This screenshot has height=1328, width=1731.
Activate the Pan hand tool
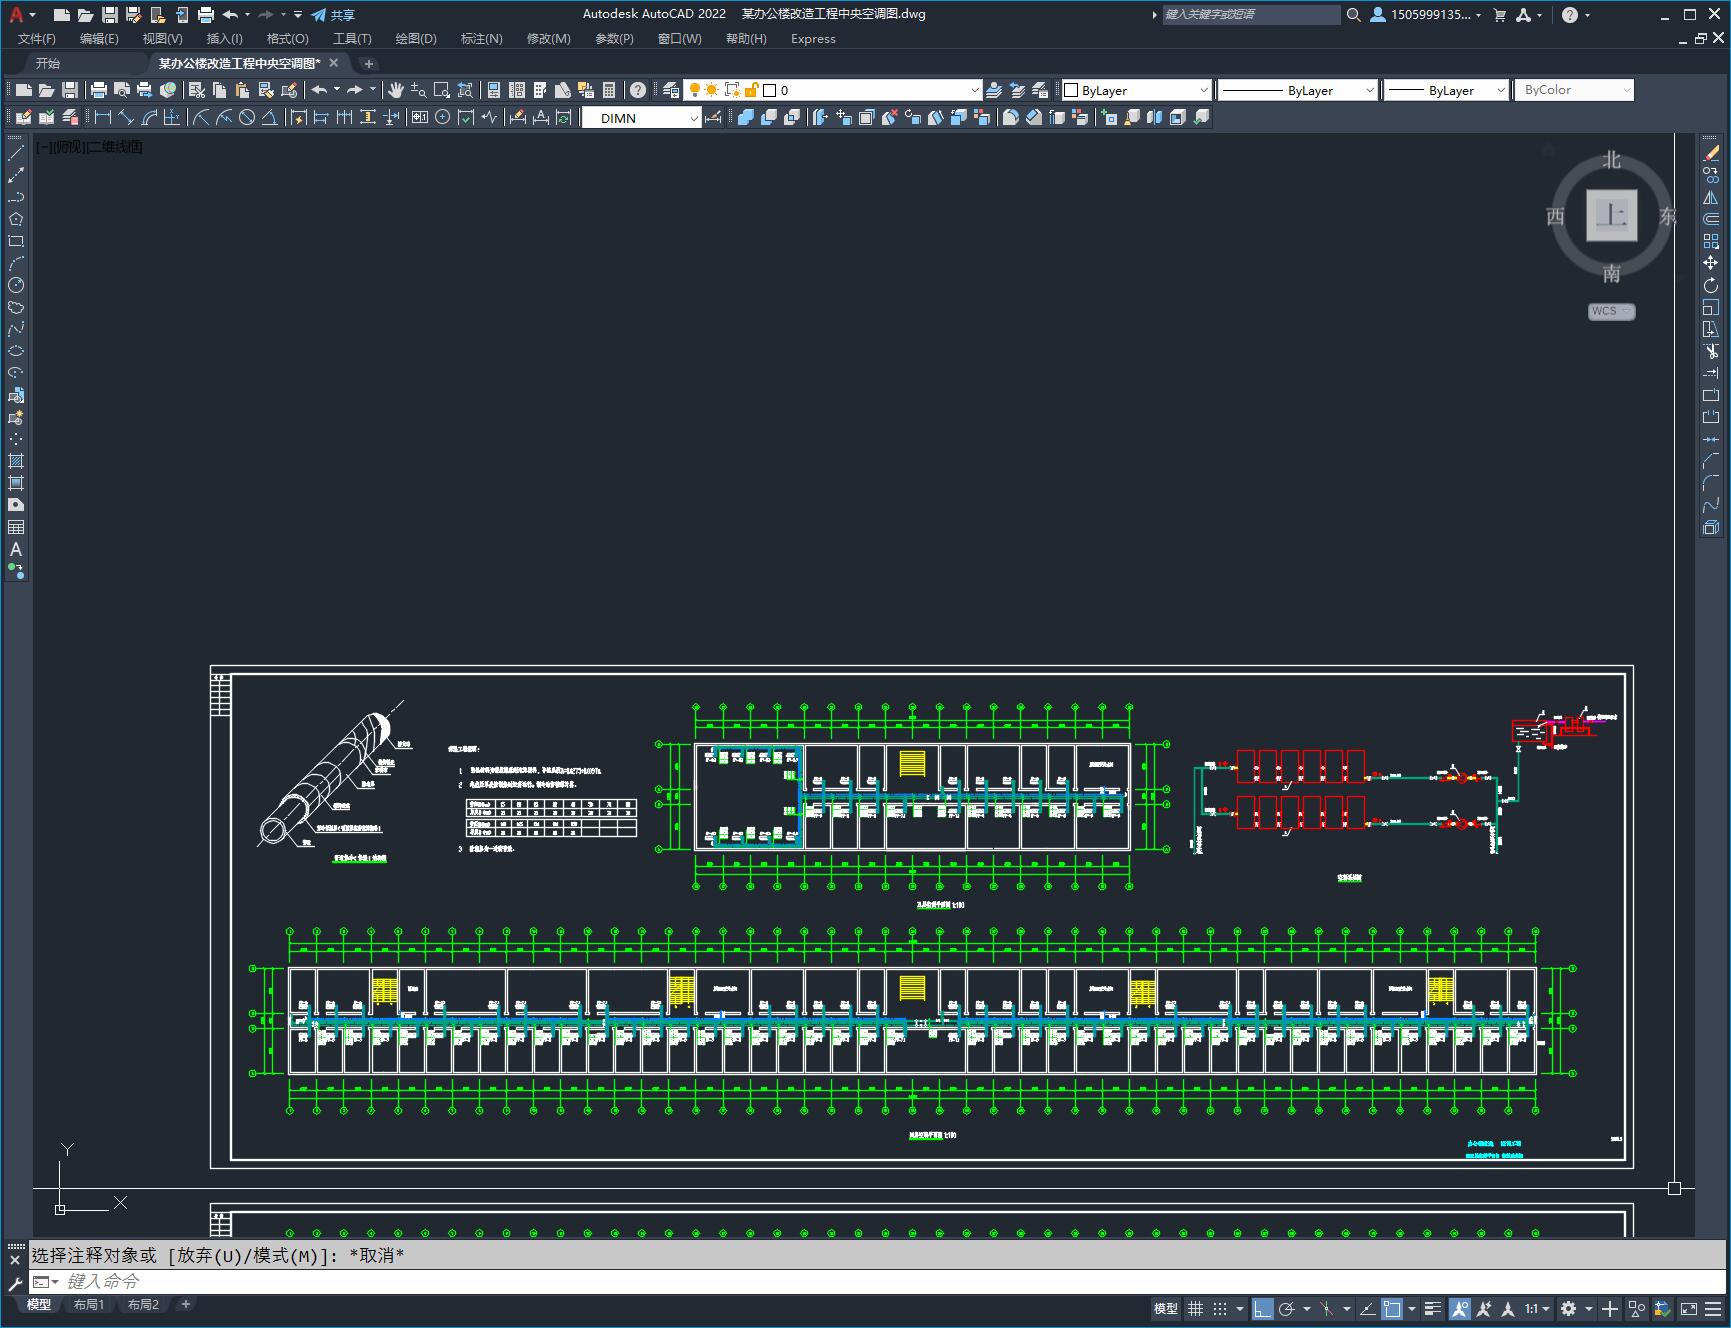pos(396,90)
